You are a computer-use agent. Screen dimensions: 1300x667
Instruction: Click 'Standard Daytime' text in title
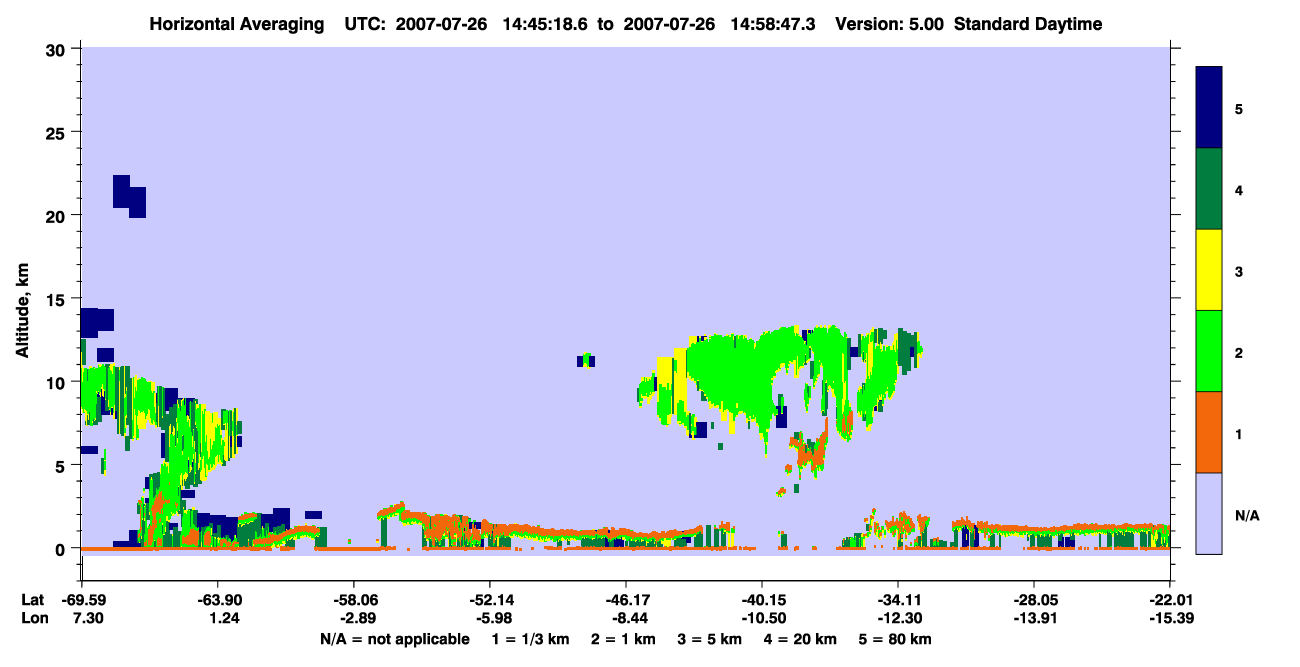coord(1028,24)
